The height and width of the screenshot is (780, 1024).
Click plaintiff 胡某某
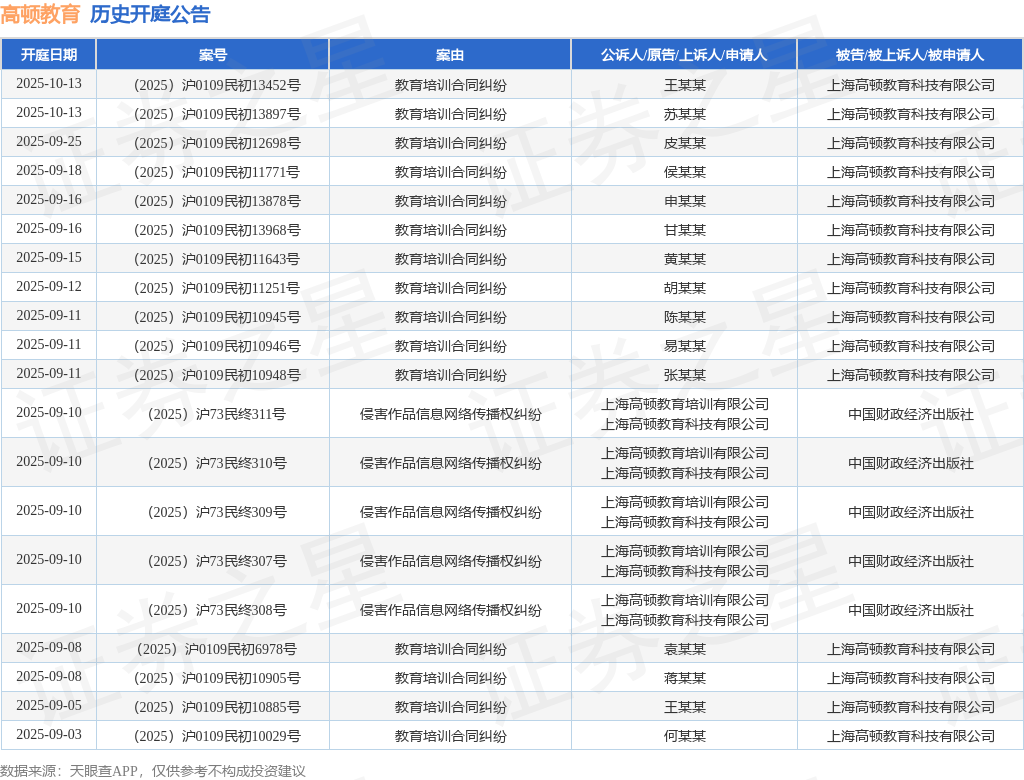pos(684,288)
